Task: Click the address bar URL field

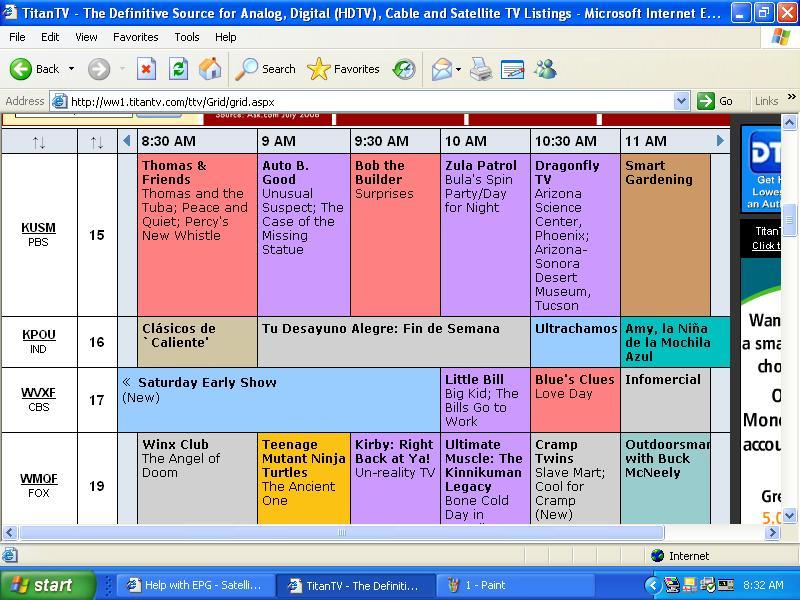Action: click(x=370, y=102)
